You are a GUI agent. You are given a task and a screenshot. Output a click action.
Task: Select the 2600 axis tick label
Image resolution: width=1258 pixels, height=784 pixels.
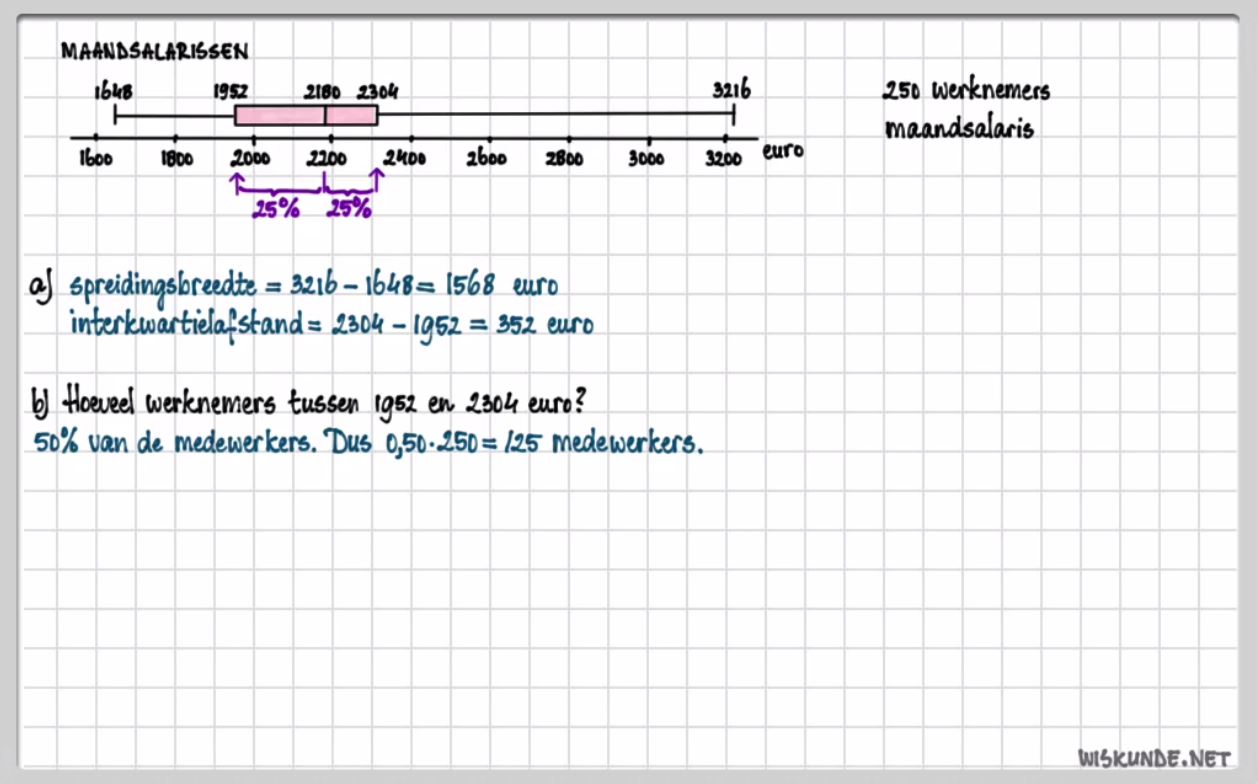(485, 159)
